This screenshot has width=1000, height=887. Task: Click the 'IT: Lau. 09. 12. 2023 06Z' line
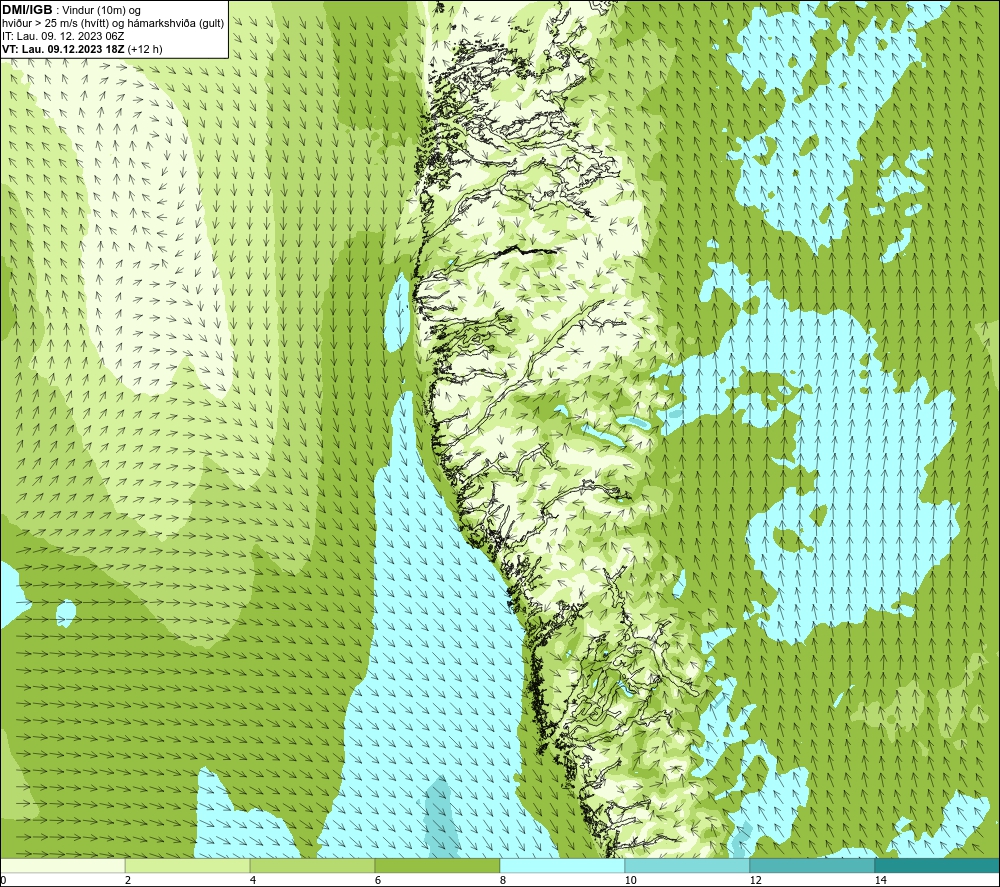click(x=63, y=36)
